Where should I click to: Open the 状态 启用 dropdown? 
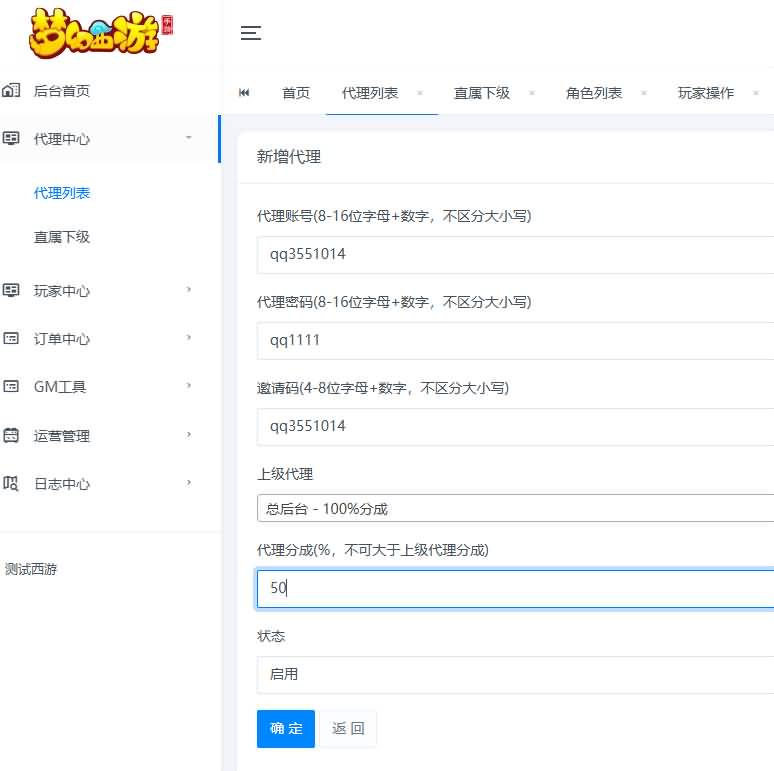point(515,675)
